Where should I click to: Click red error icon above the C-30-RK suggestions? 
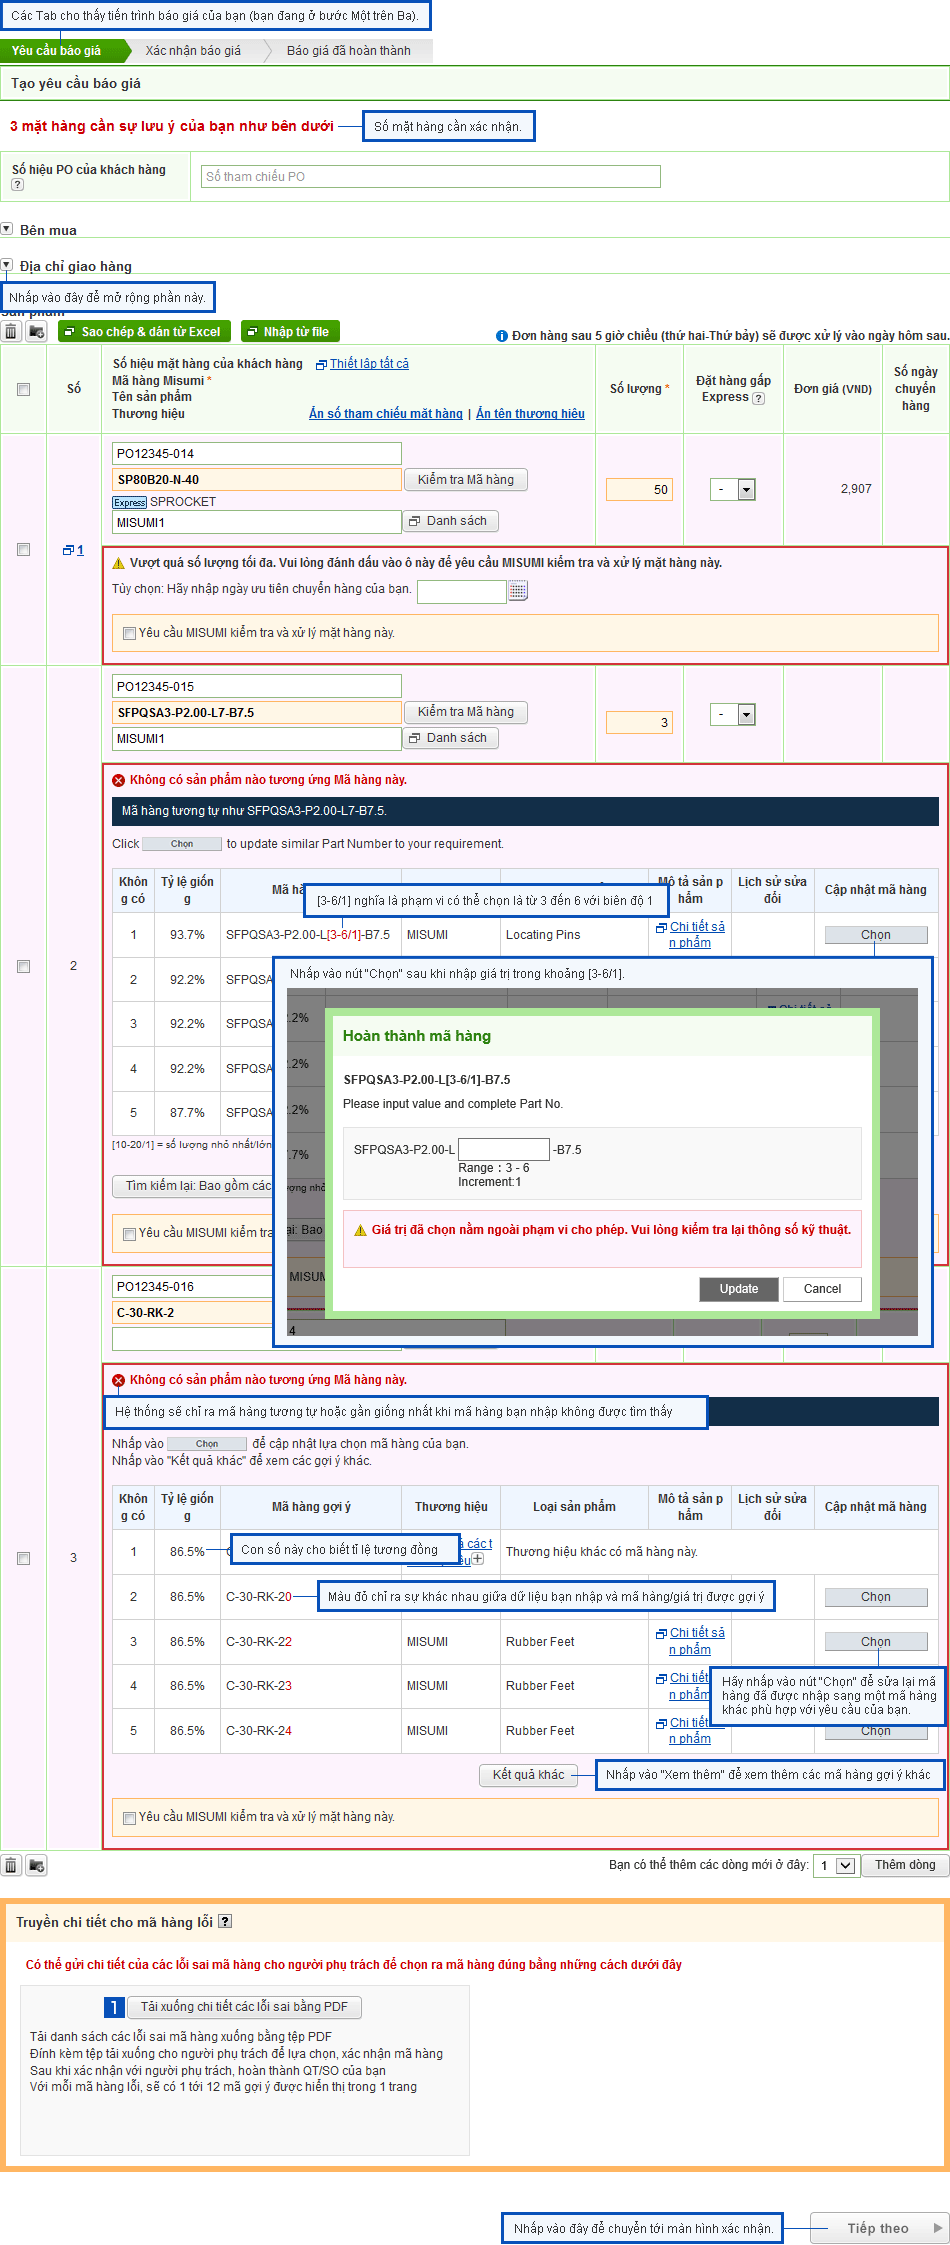[x=118, y=1380]
